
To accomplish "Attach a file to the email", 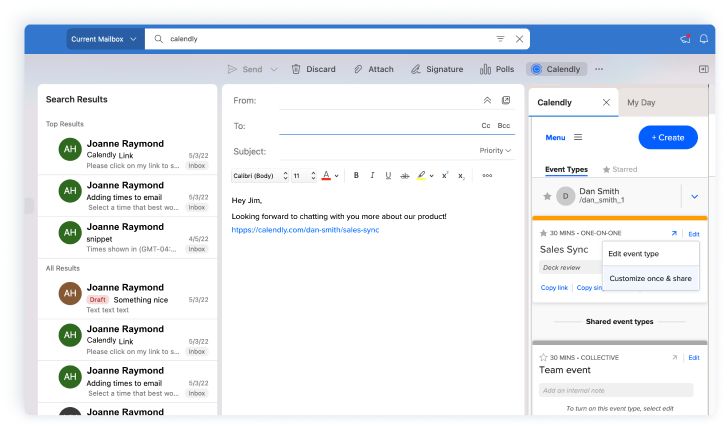I will click(x=374, y=69).
